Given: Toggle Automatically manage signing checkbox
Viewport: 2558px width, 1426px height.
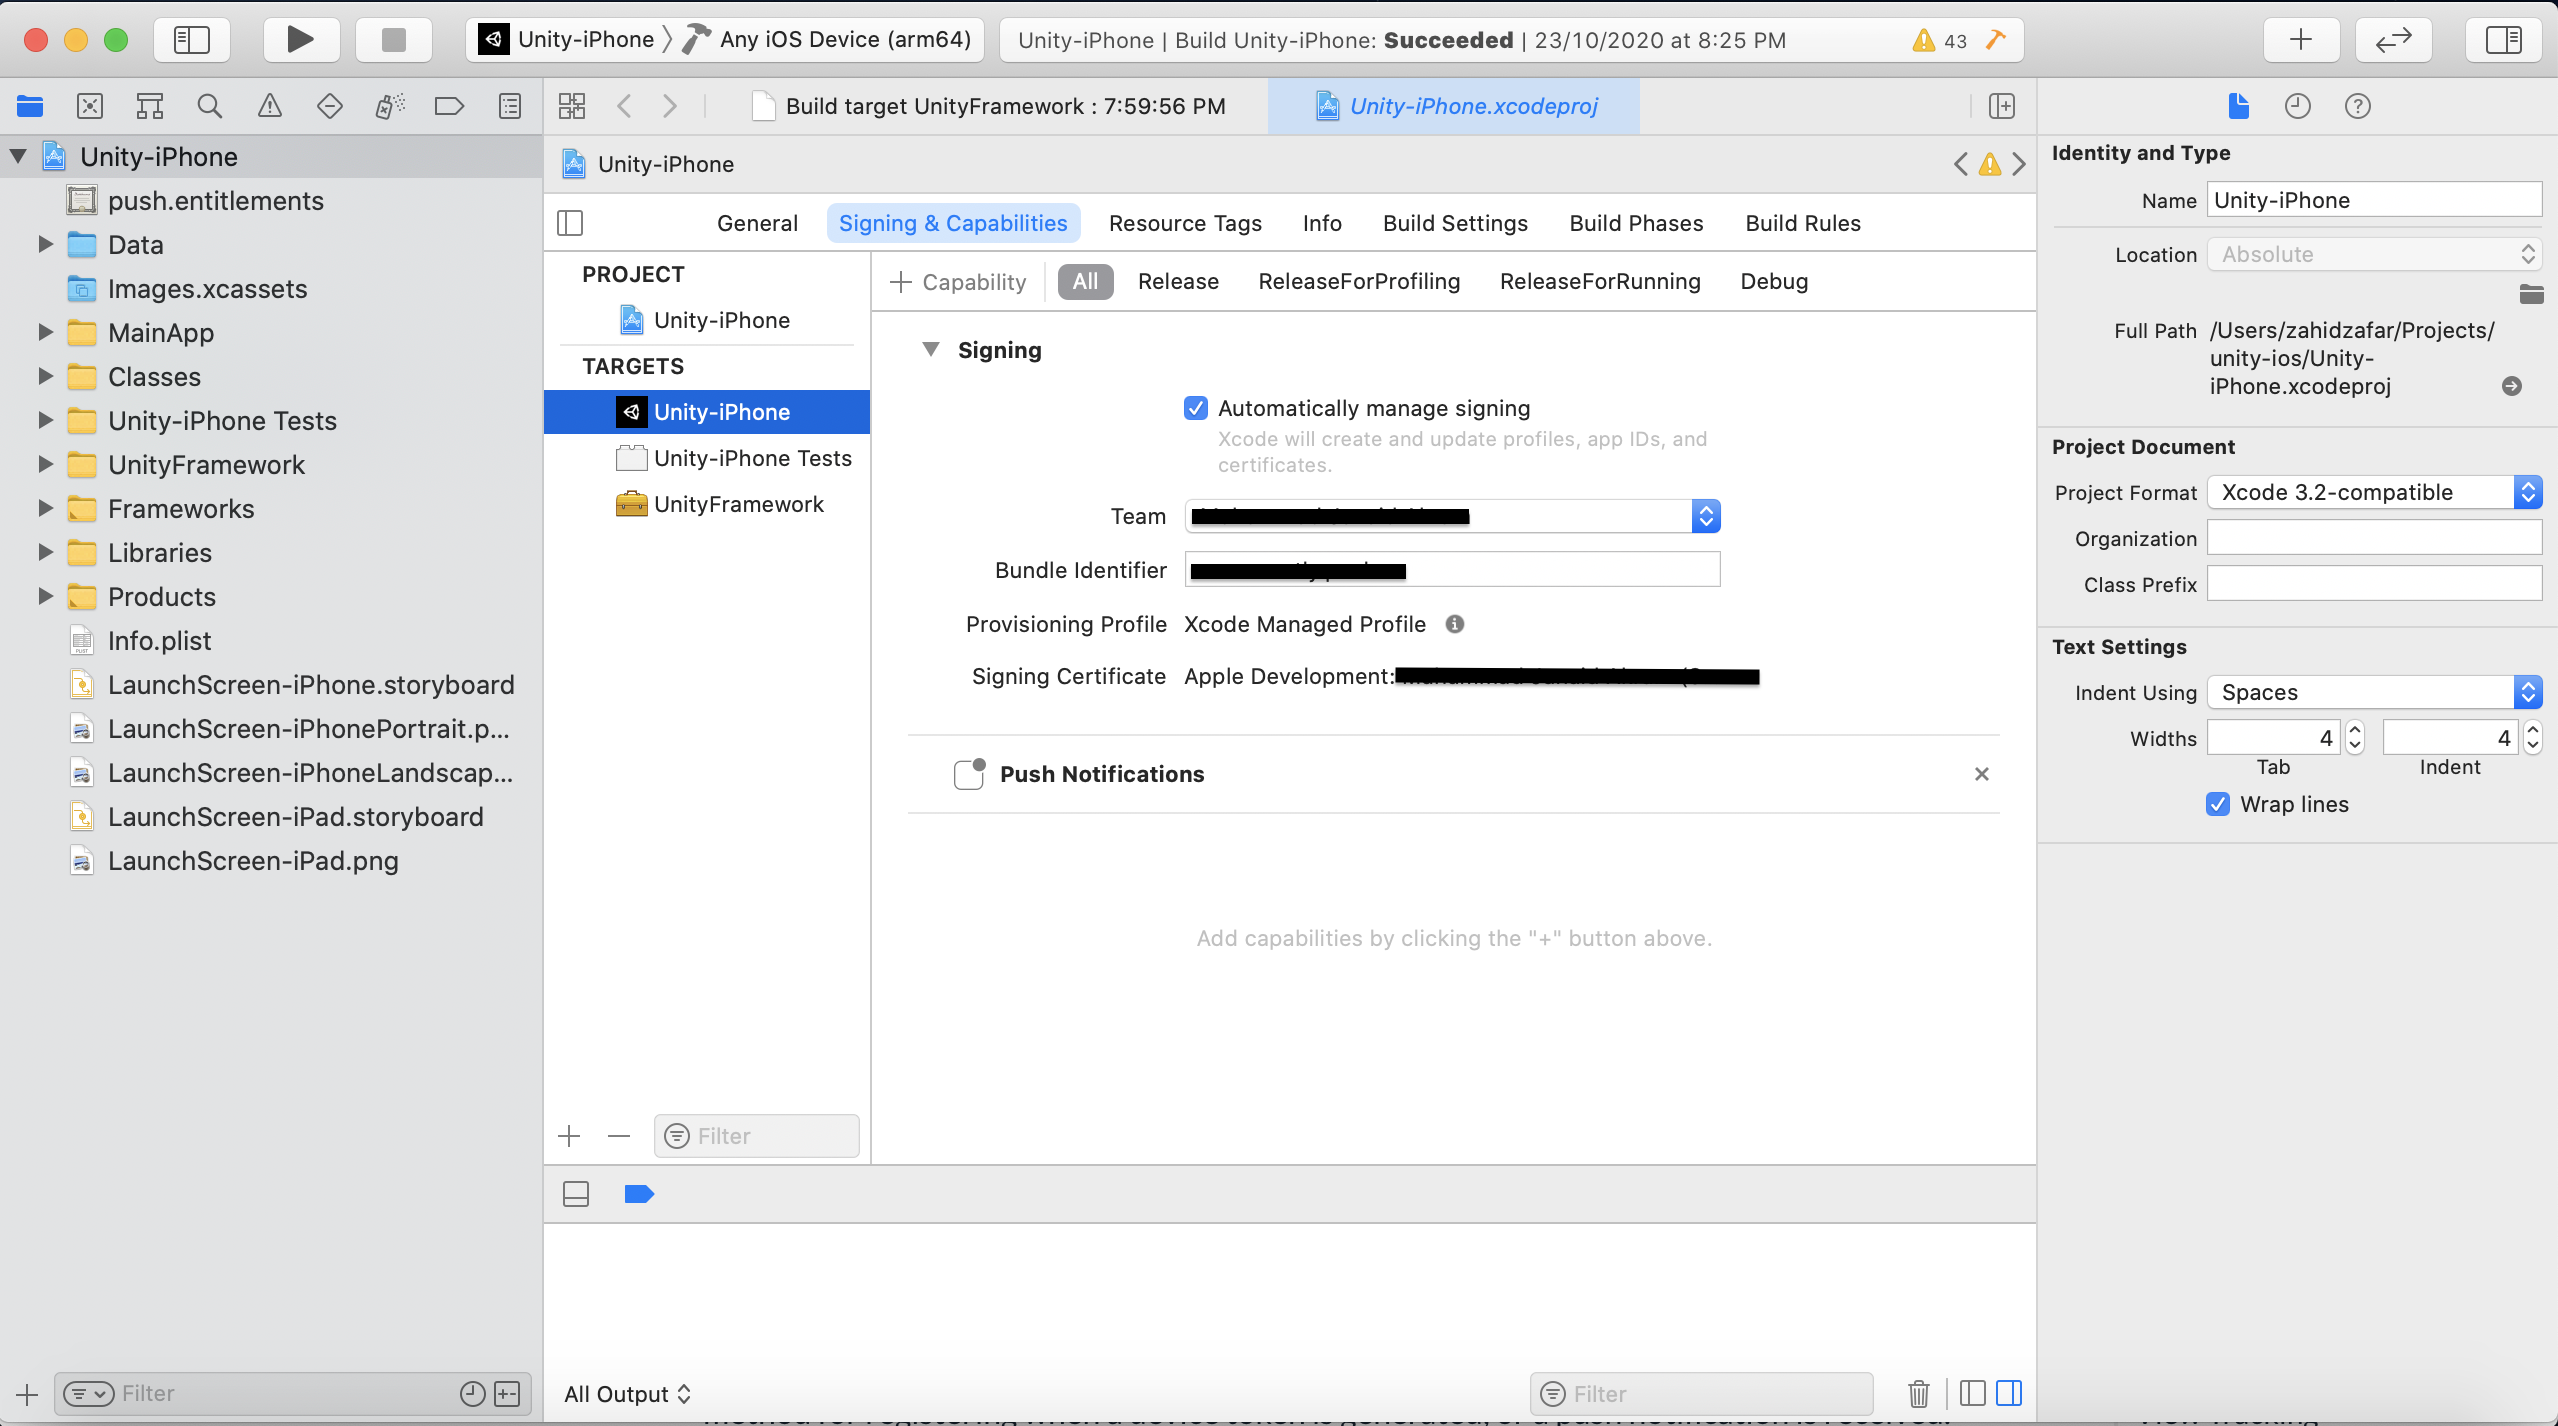Looking at the screenshot, I should [x=1196, y=408].
